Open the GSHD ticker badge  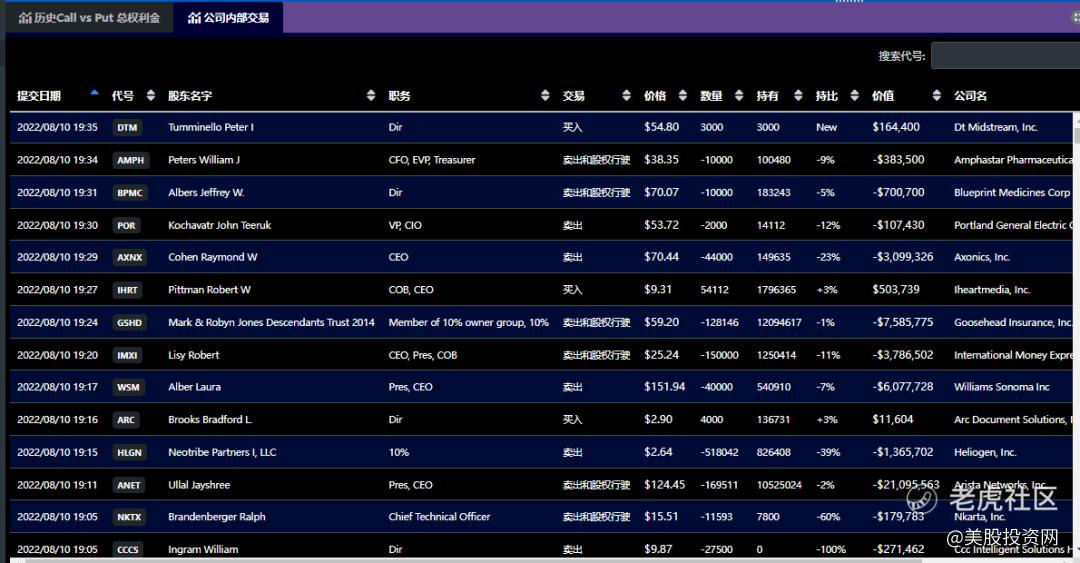coord(129,323)
